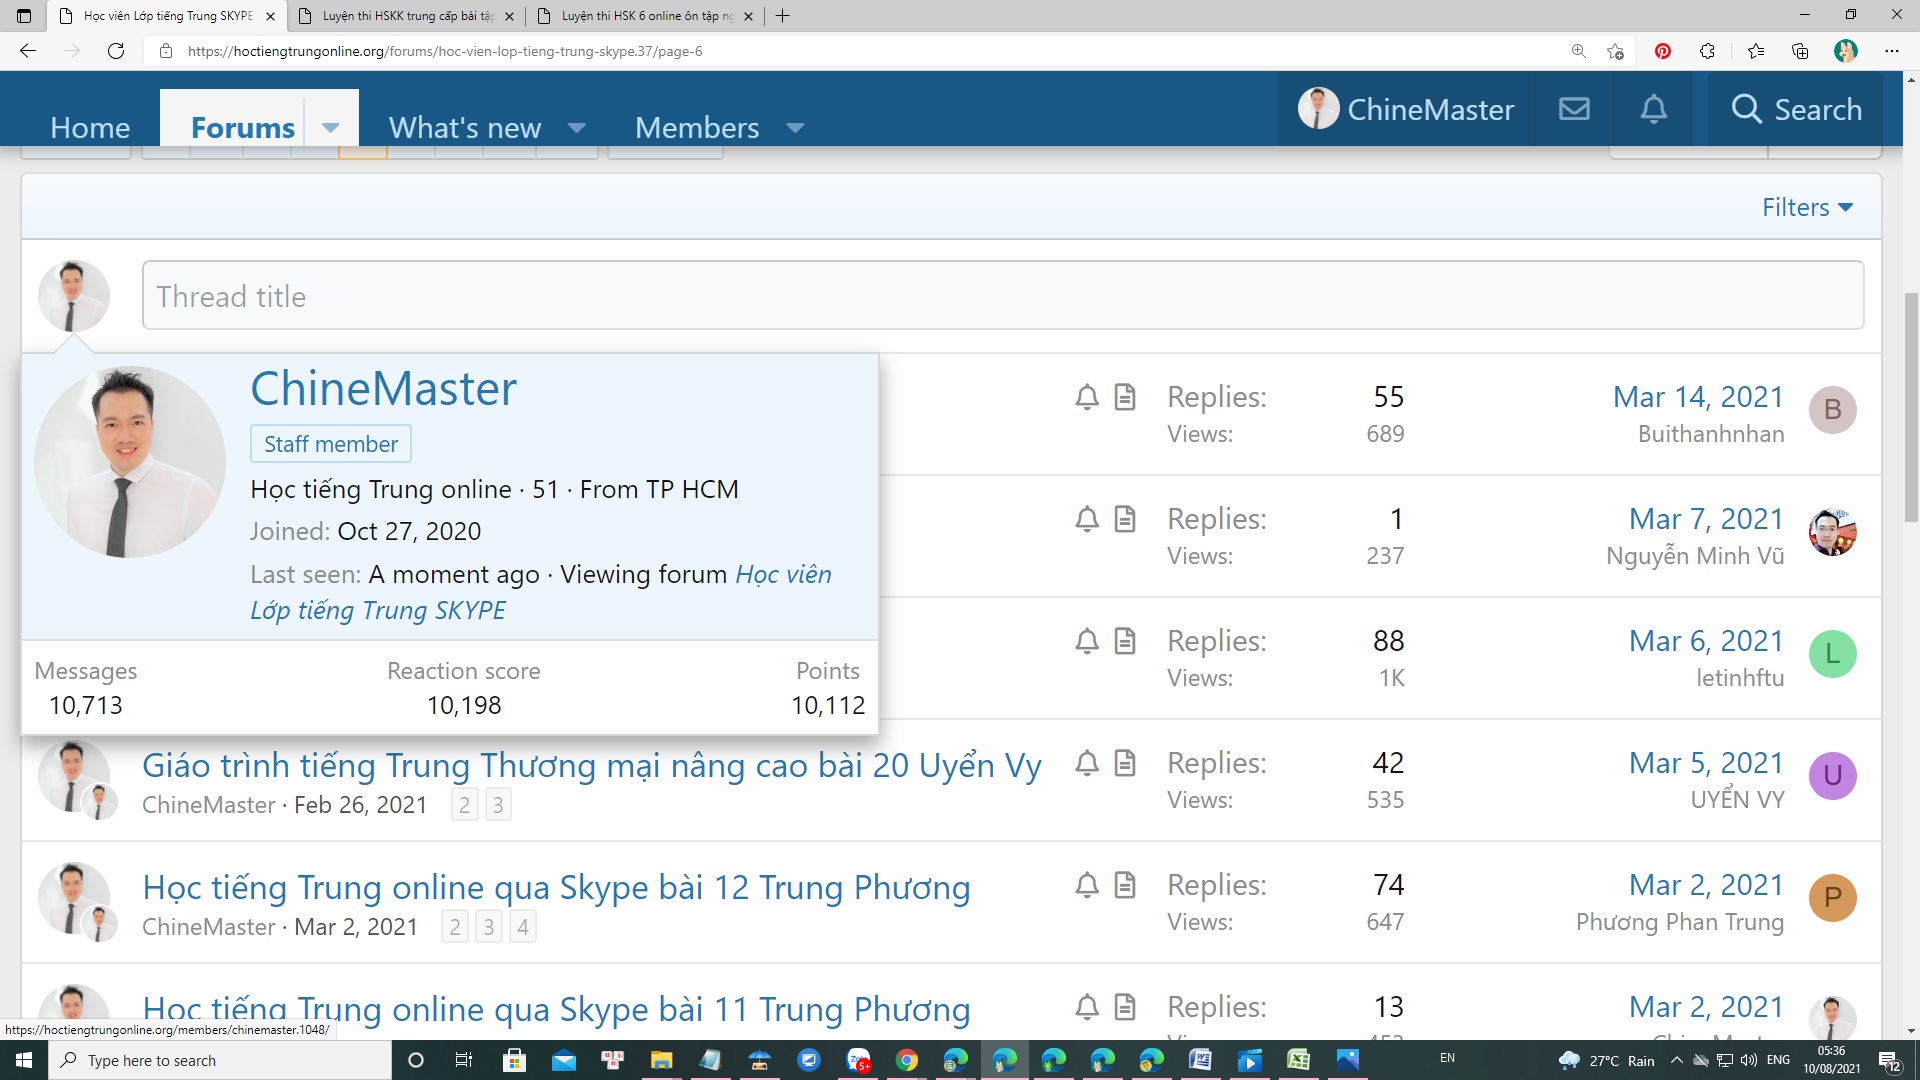The image size is (1920, 1080).
Task: Expand the Members menu dropdown arrow
Action: point(796,128)
